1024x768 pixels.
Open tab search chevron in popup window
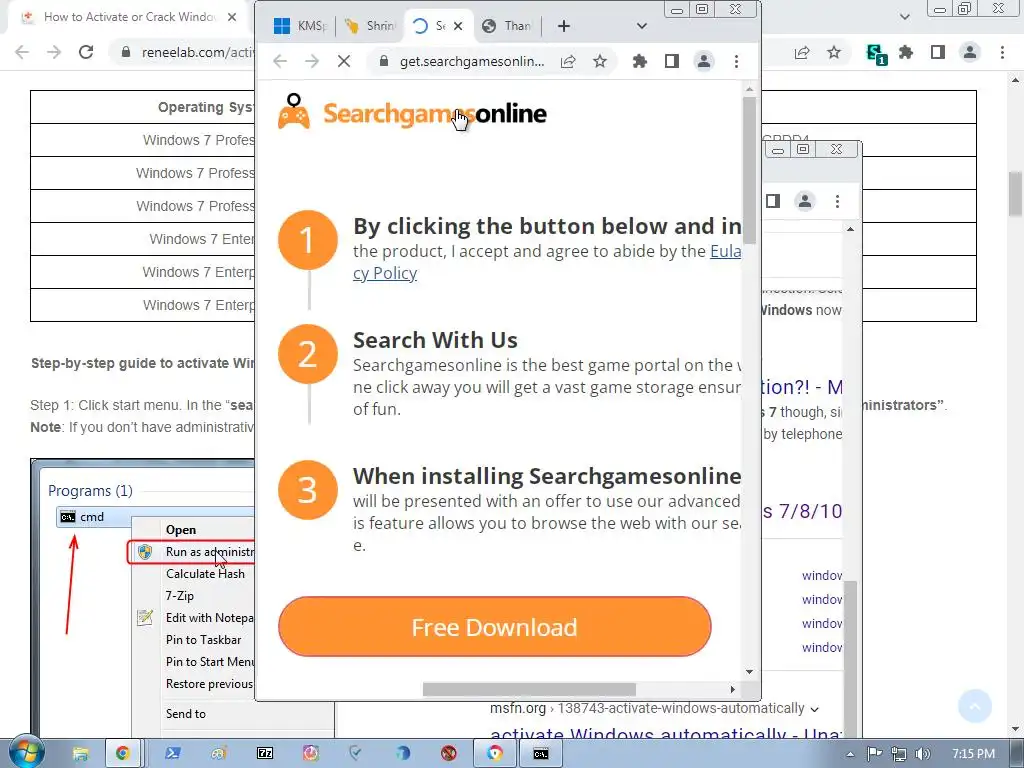pos(642,26)
